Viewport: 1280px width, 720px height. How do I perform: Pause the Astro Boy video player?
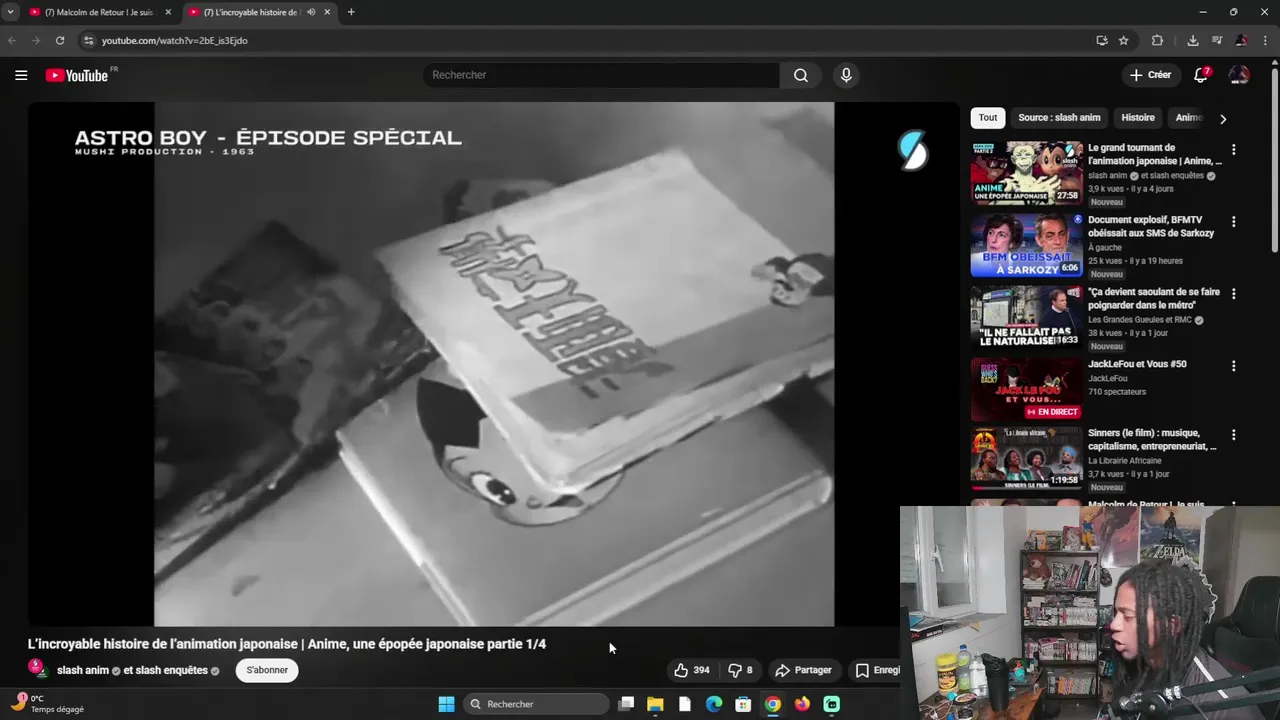494,364
